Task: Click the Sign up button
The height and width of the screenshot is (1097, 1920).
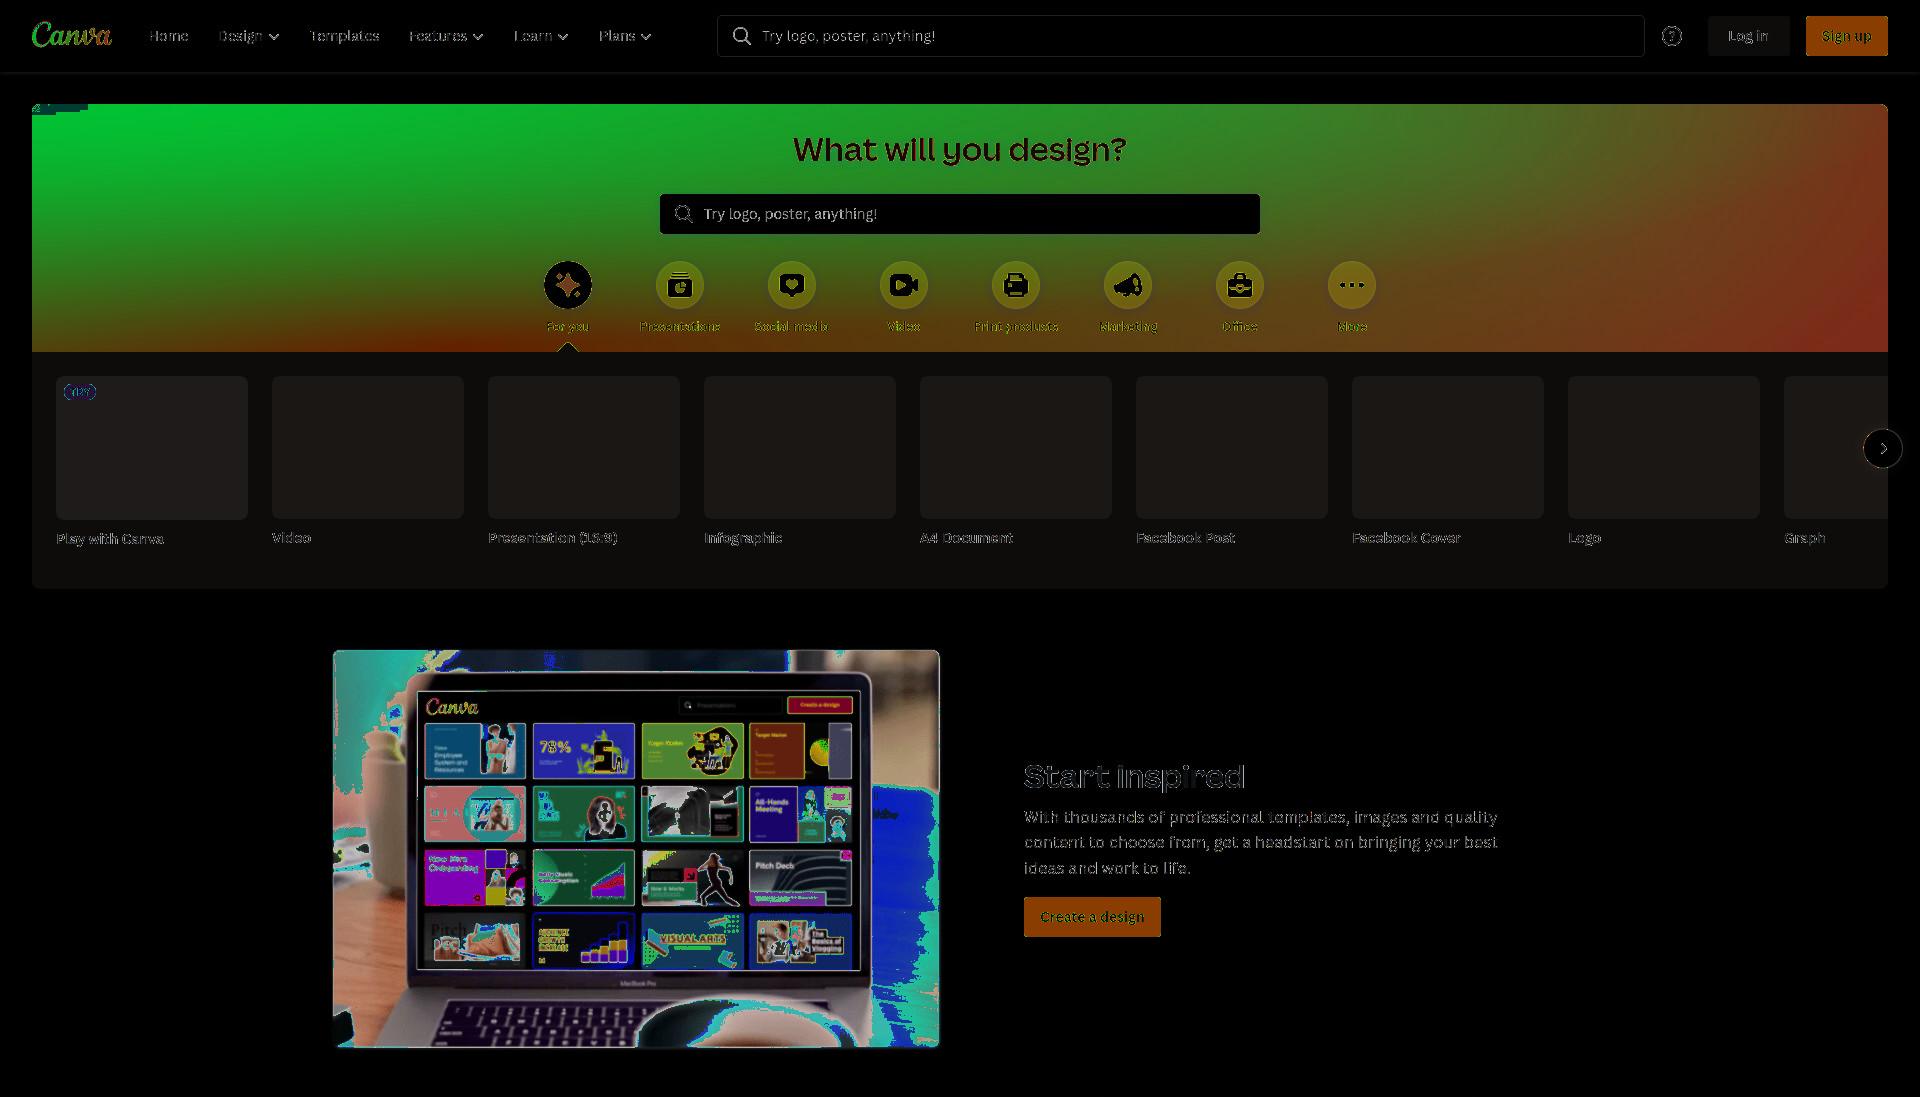Action: pos(1846,36)
